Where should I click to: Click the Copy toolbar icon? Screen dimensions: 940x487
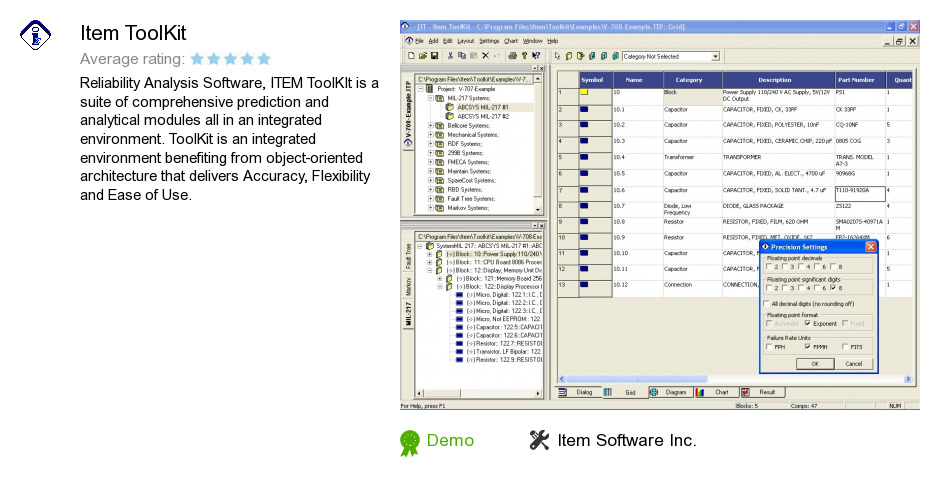[462, 56]
